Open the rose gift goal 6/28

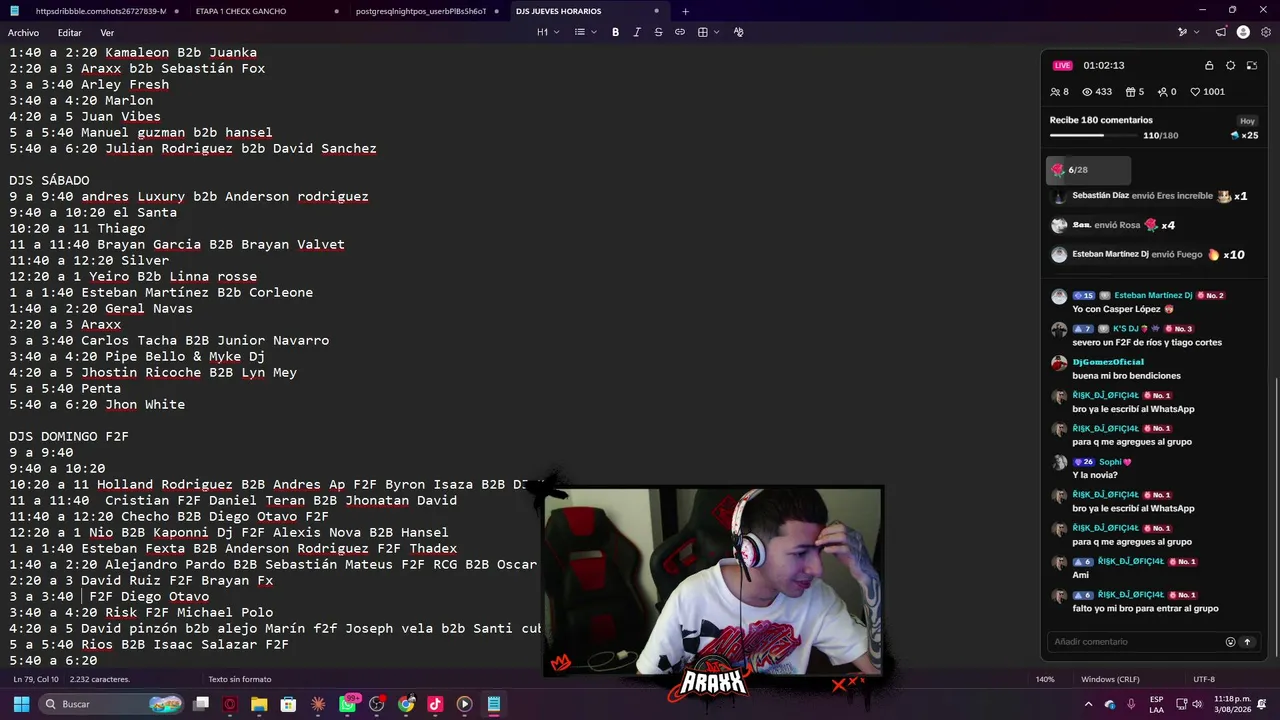[1088, 170]
